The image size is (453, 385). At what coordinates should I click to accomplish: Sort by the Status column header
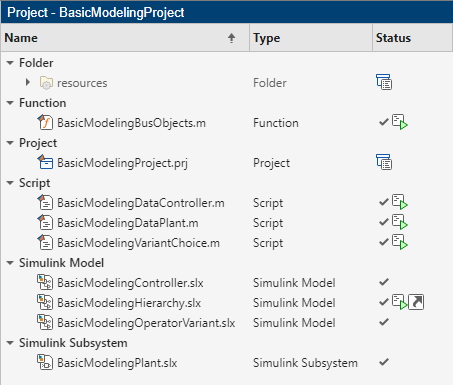412,38
